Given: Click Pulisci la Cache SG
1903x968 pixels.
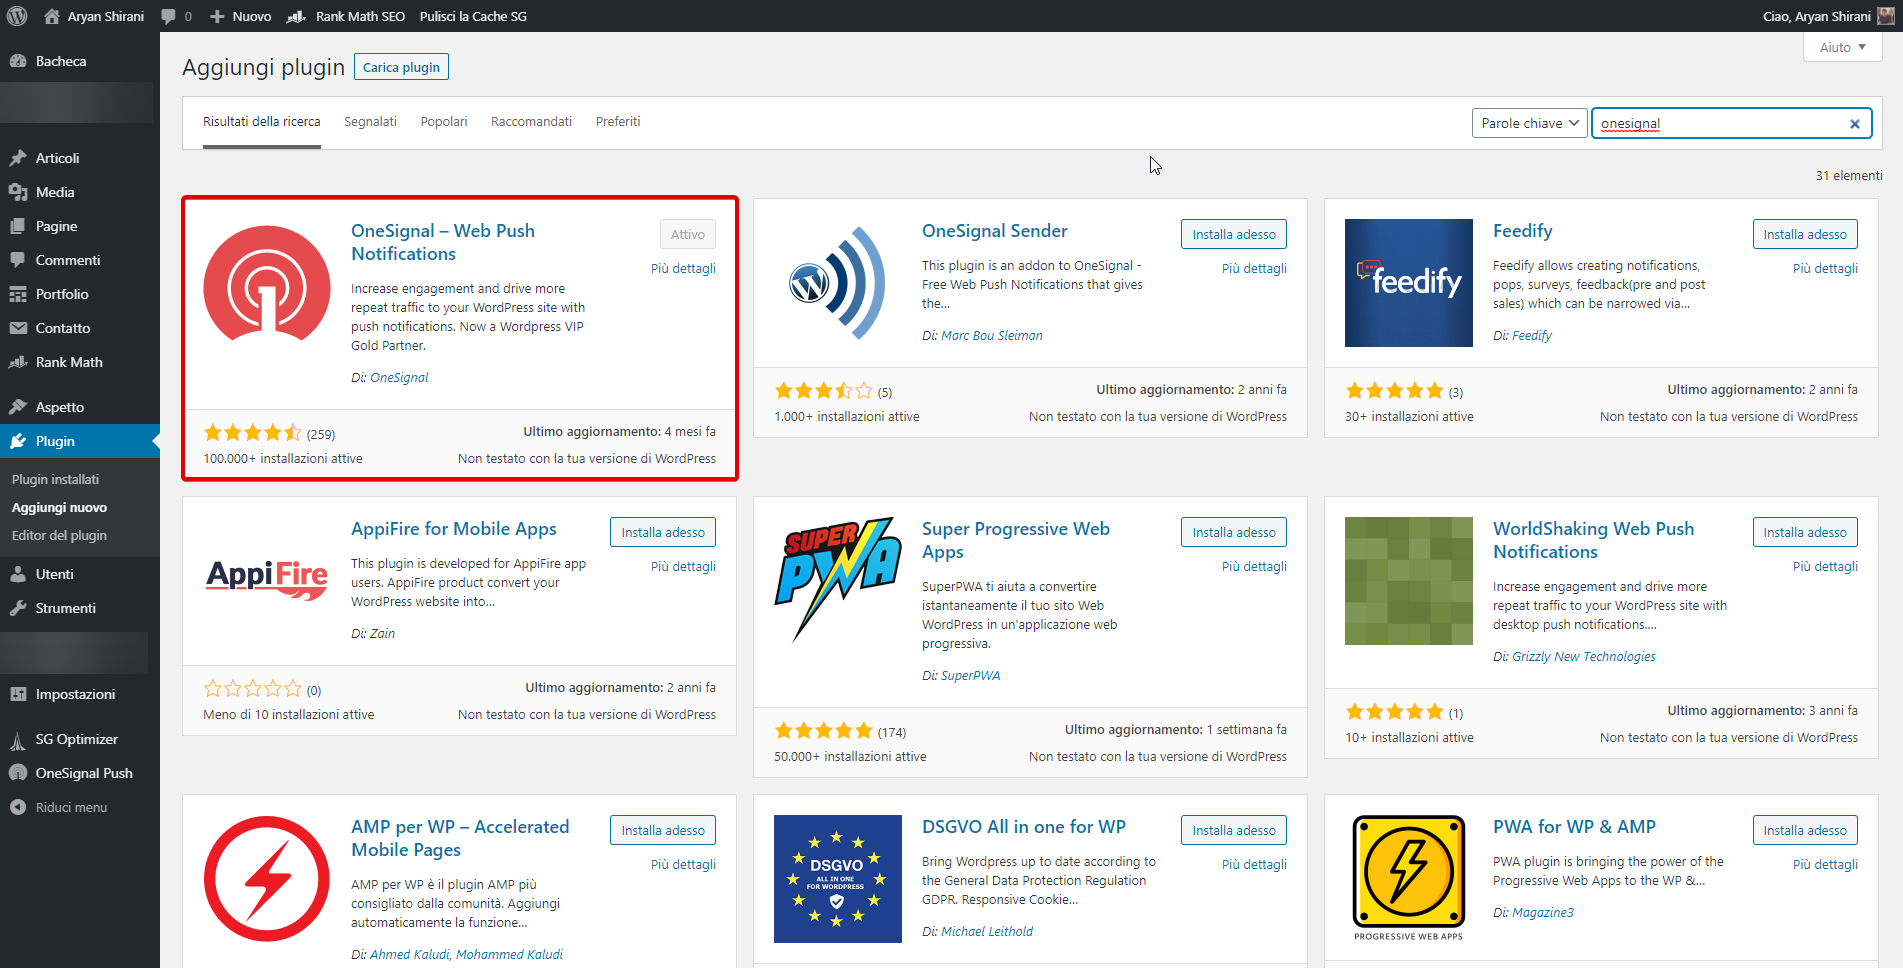Looking at the screenshot, I should pos(473,16).
